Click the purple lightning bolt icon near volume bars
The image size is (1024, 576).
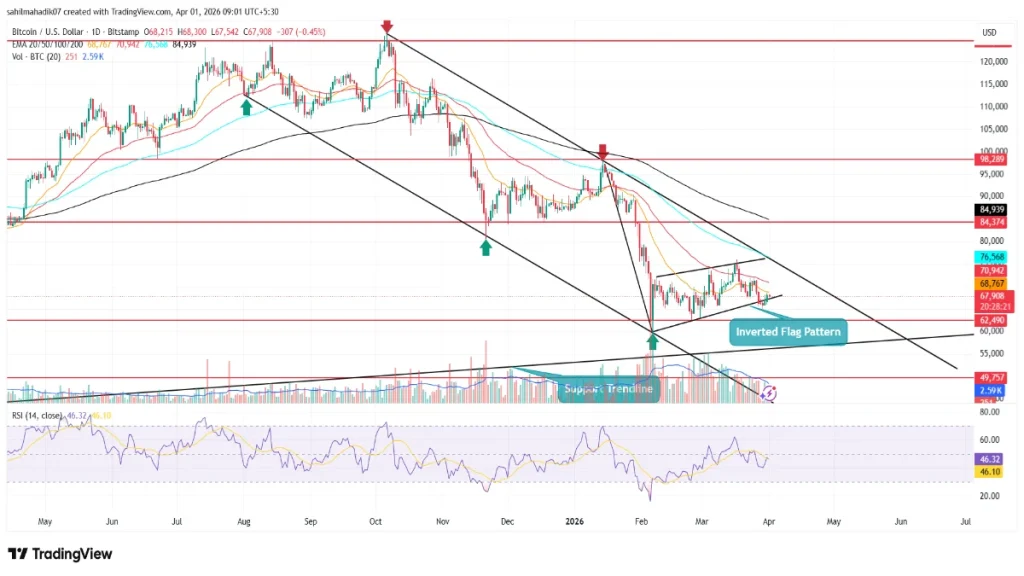click(767, 394)
